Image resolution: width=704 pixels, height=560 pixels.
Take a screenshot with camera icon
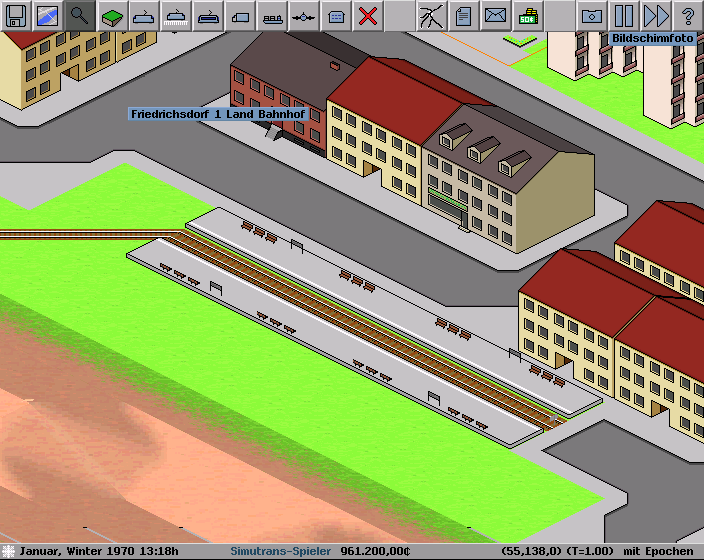pos(592,15)
